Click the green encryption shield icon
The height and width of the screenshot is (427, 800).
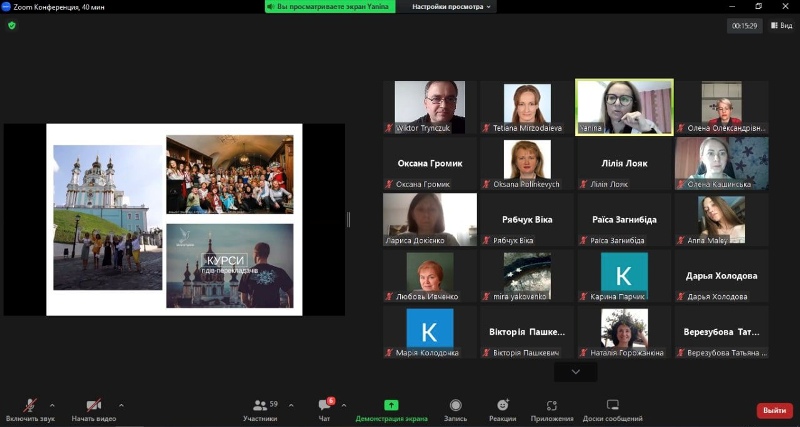[12, 25]
